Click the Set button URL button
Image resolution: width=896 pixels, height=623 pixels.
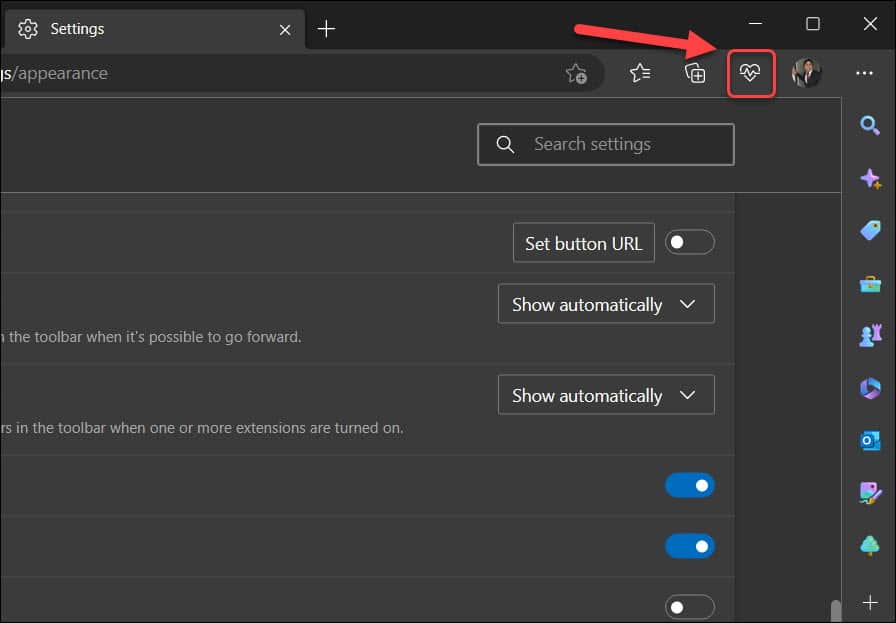pyautogui.click(x=583, y=242)
